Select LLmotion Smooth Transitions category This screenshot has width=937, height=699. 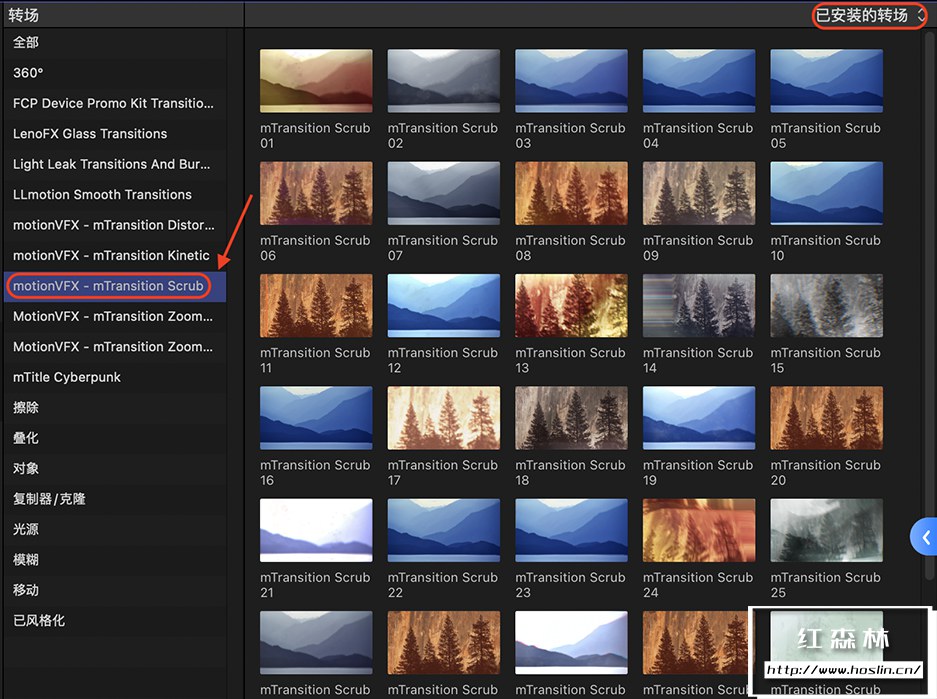point(115,195)
